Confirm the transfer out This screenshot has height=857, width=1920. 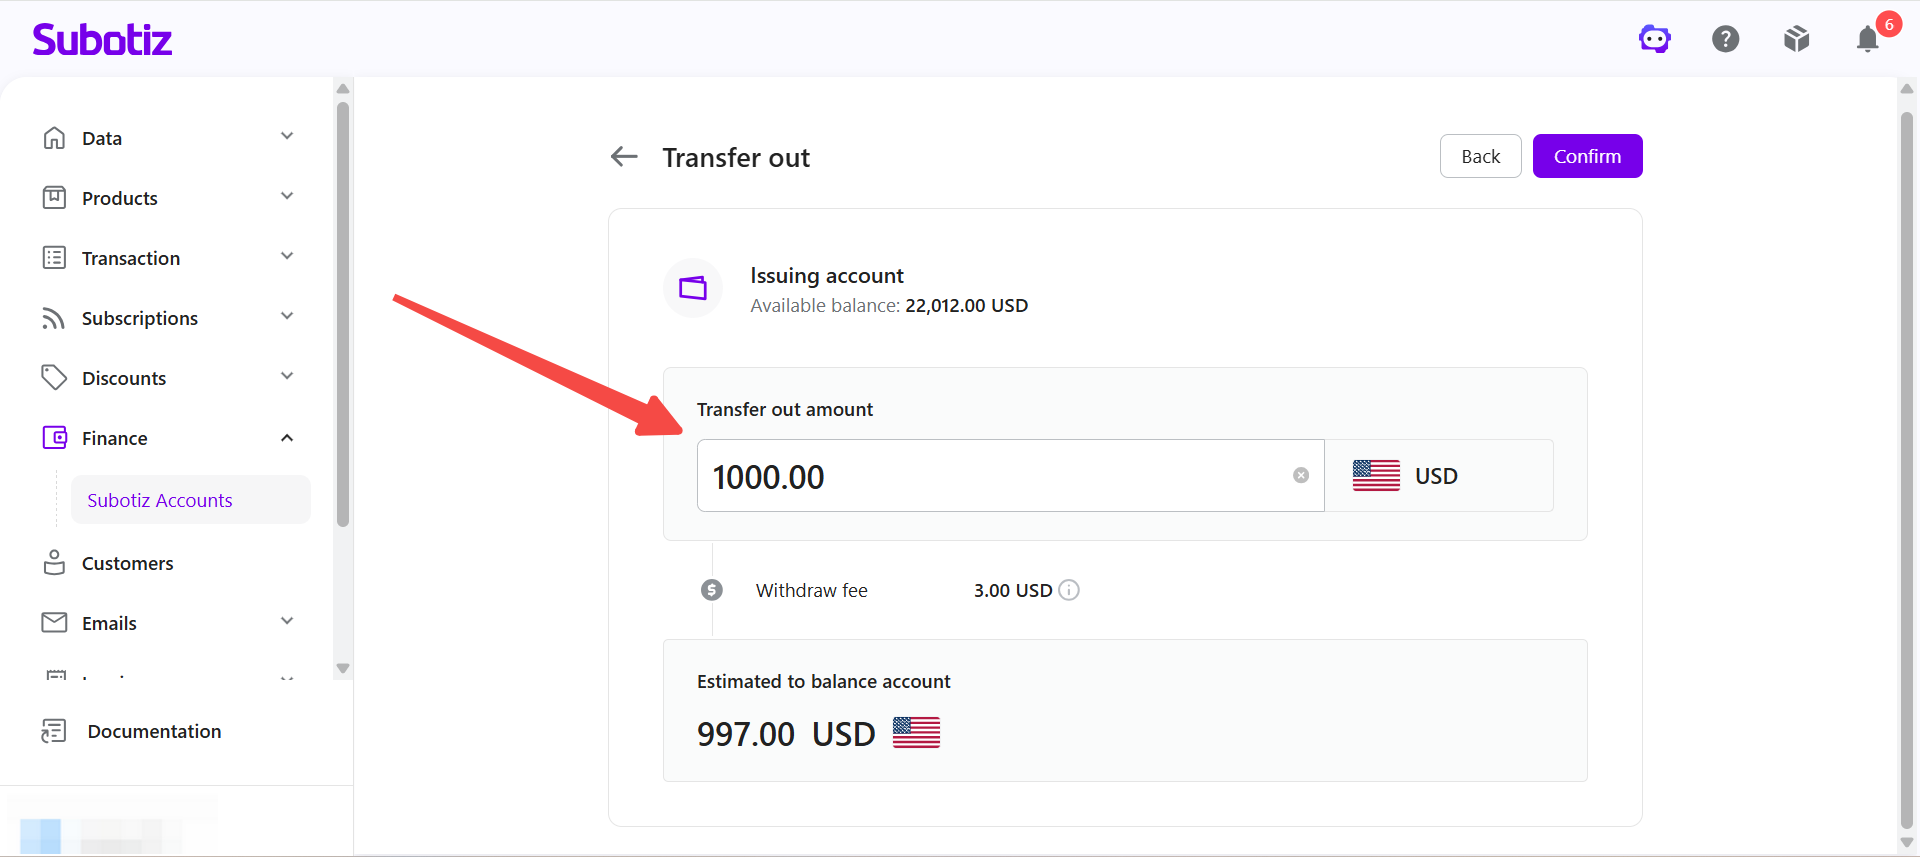[1587, 156]
